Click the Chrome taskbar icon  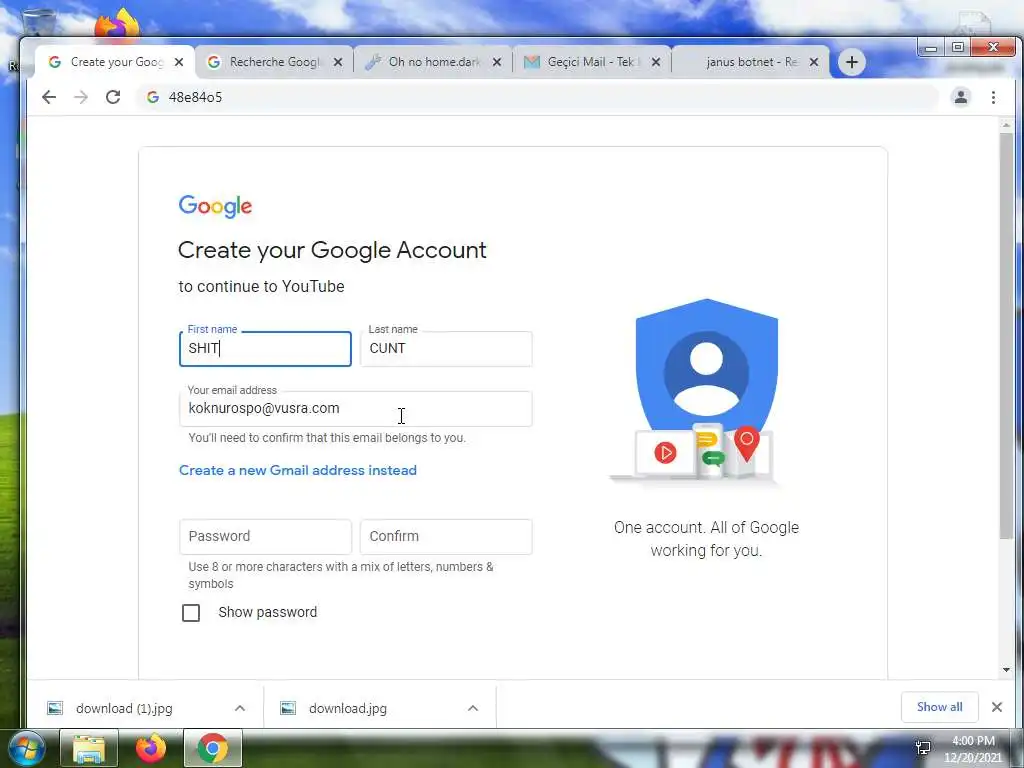(x=213, y=748)
